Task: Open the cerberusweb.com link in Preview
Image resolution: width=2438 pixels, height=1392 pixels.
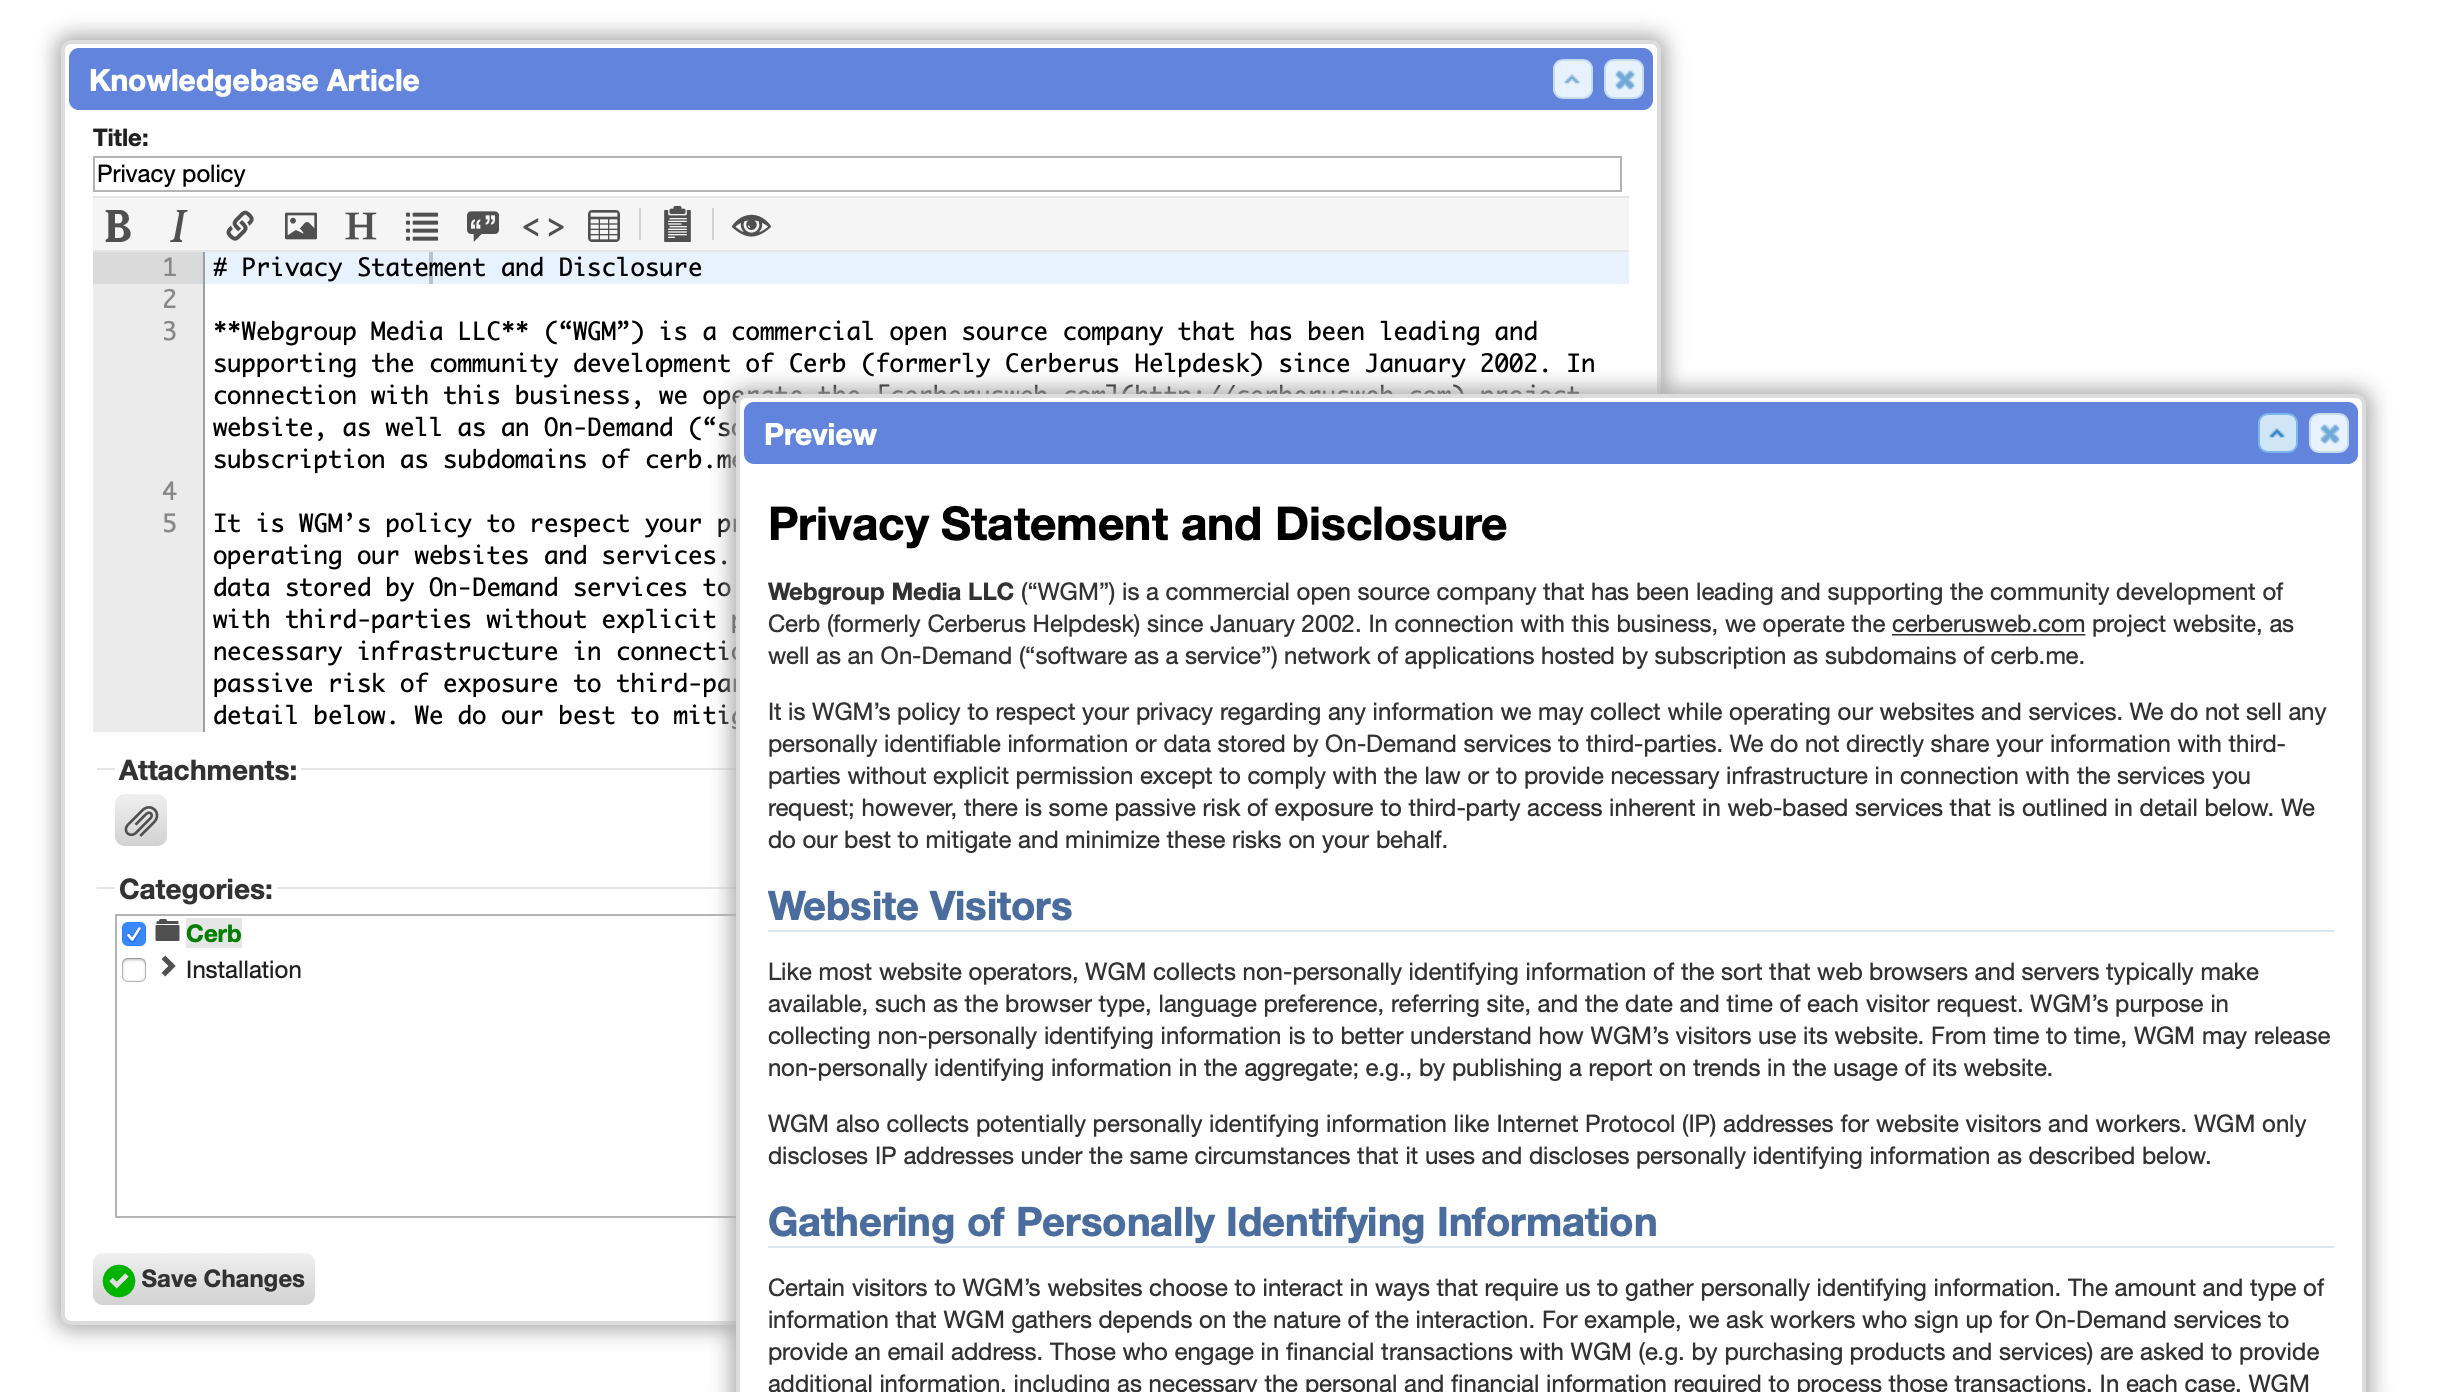Action: point(1988,624)
